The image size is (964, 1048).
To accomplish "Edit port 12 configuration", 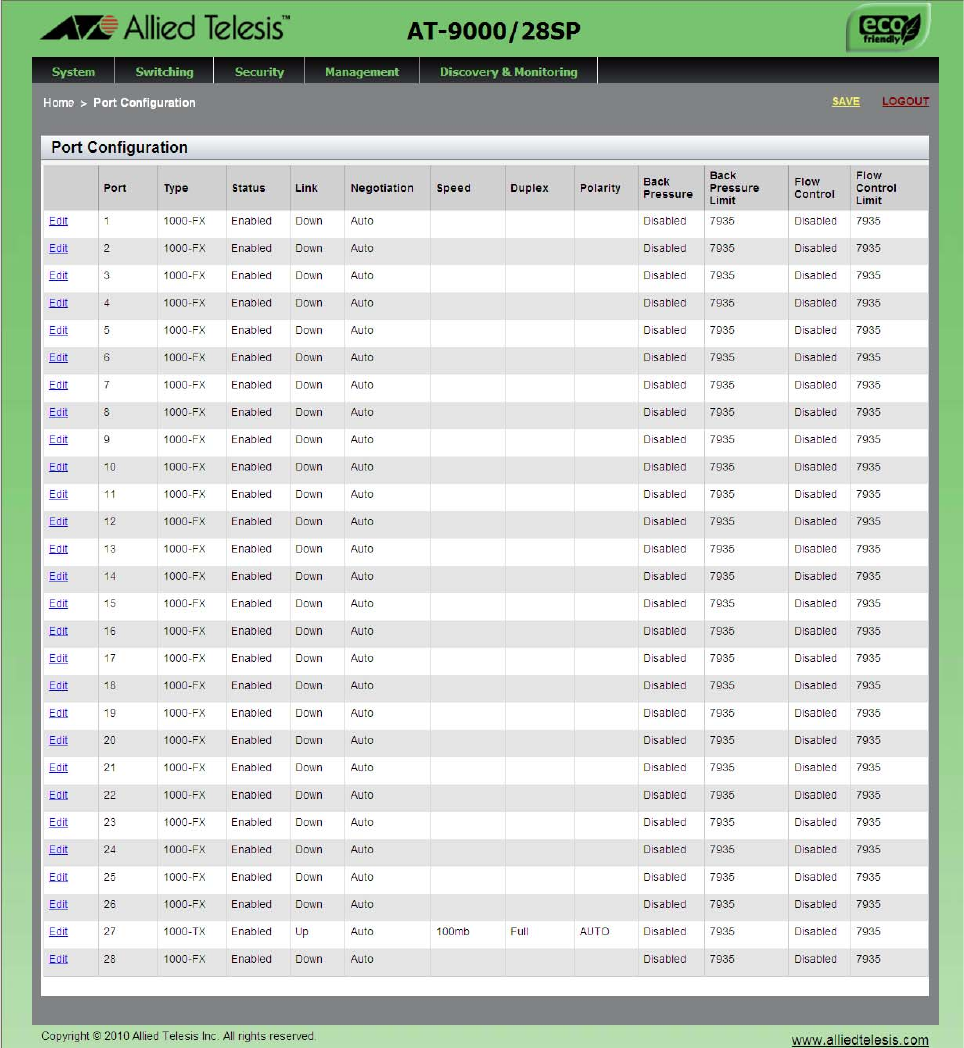I will coord(58,521).
